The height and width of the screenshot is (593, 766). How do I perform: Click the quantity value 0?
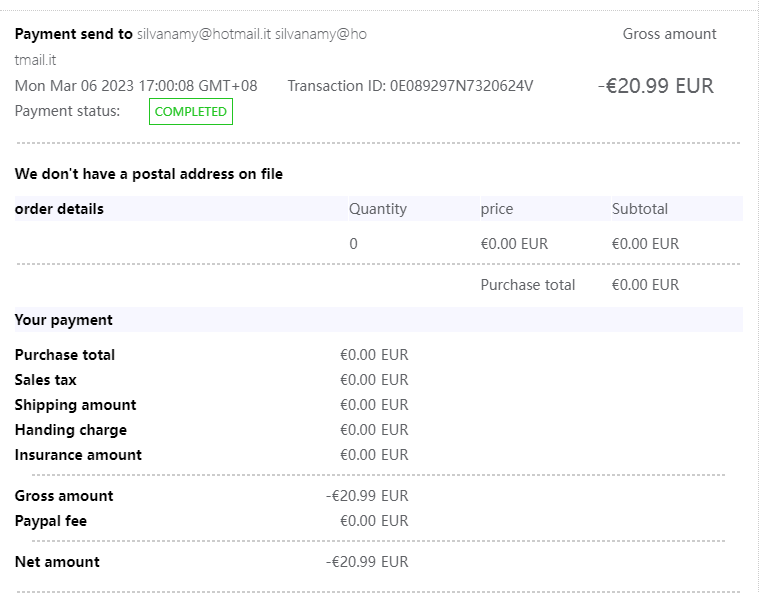point(354,244)
